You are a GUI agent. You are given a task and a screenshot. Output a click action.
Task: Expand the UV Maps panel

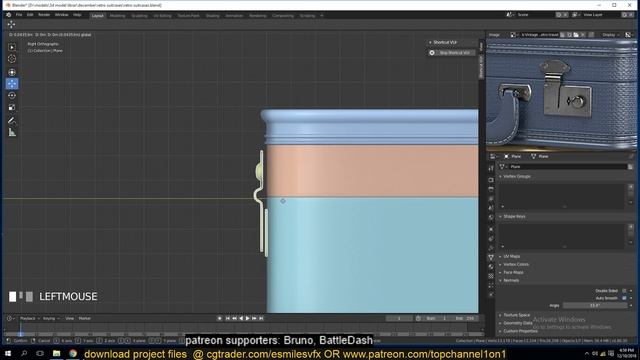tap(511, 256)
